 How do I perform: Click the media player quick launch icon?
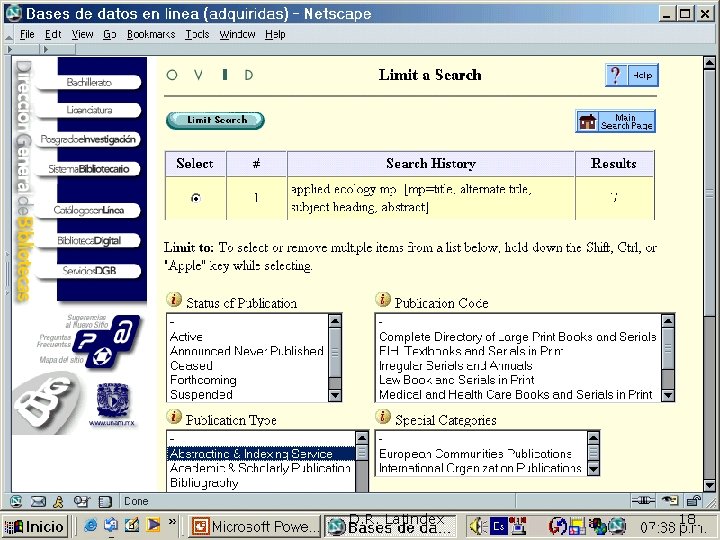[153, 524]
